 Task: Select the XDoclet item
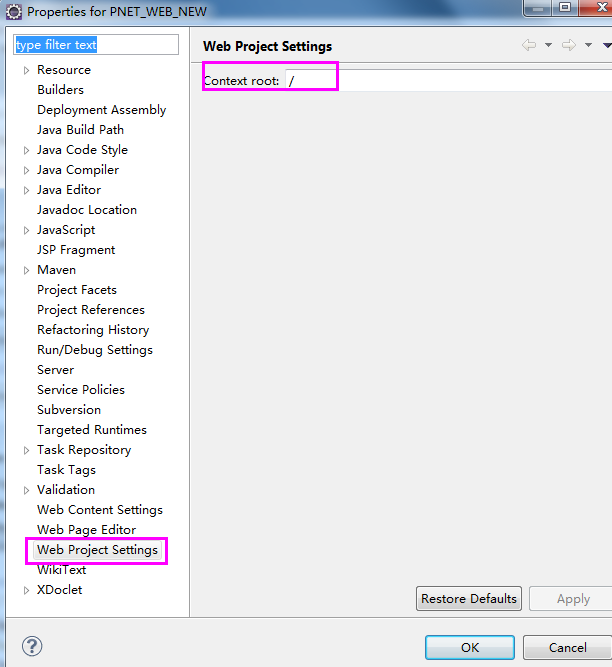(60, 590)
